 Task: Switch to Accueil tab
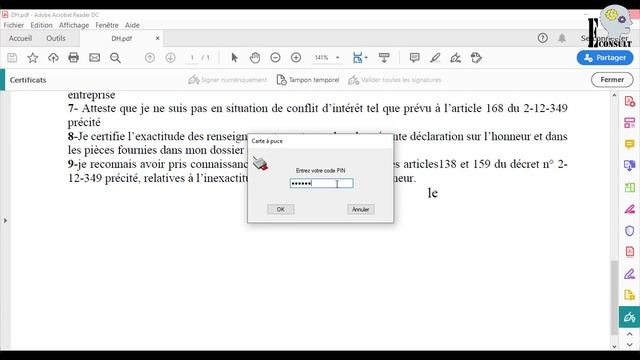(20, 38)
